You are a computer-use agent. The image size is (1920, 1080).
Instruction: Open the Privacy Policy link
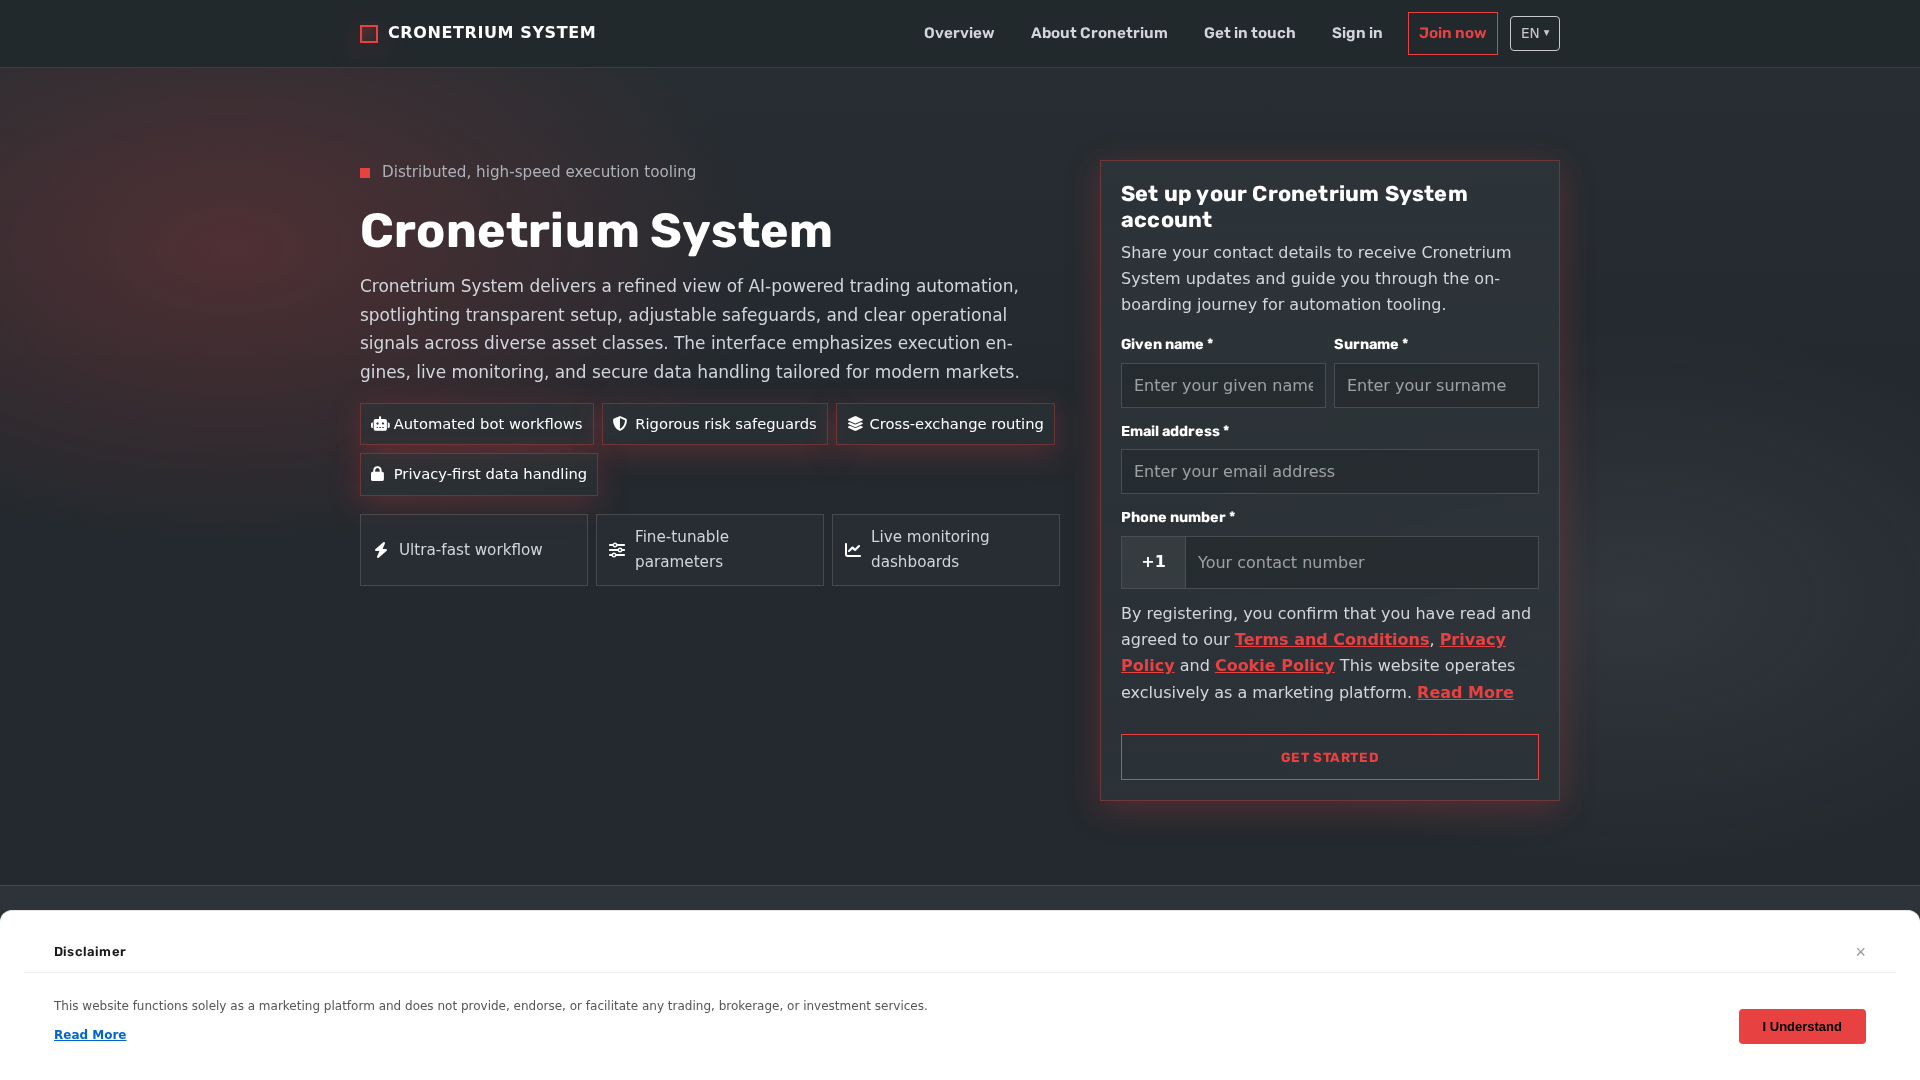pyautogui.click(x=1473, y=640)
